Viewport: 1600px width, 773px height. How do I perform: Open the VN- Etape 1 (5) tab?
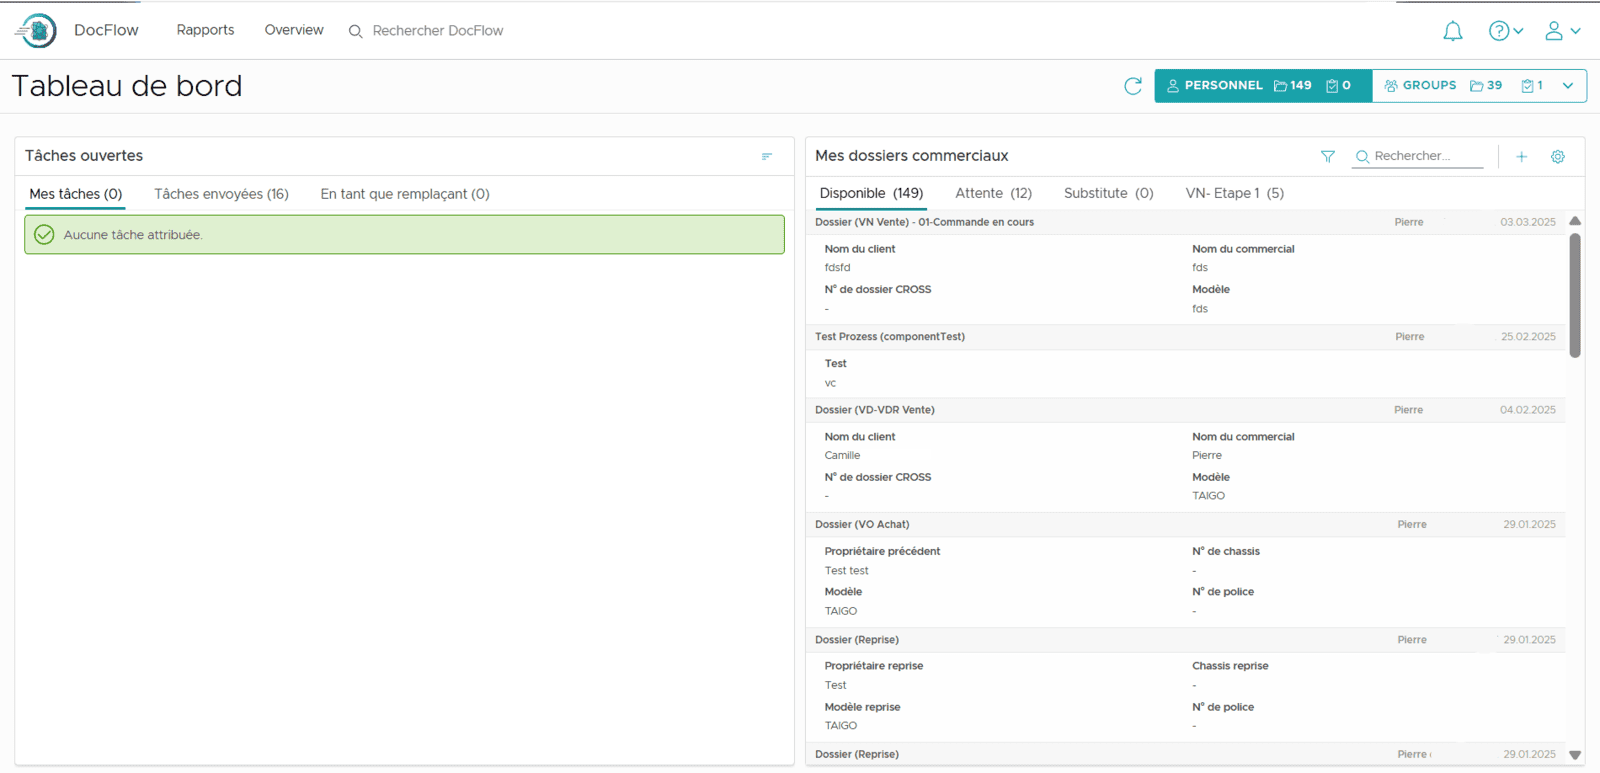coord(1234,193)
